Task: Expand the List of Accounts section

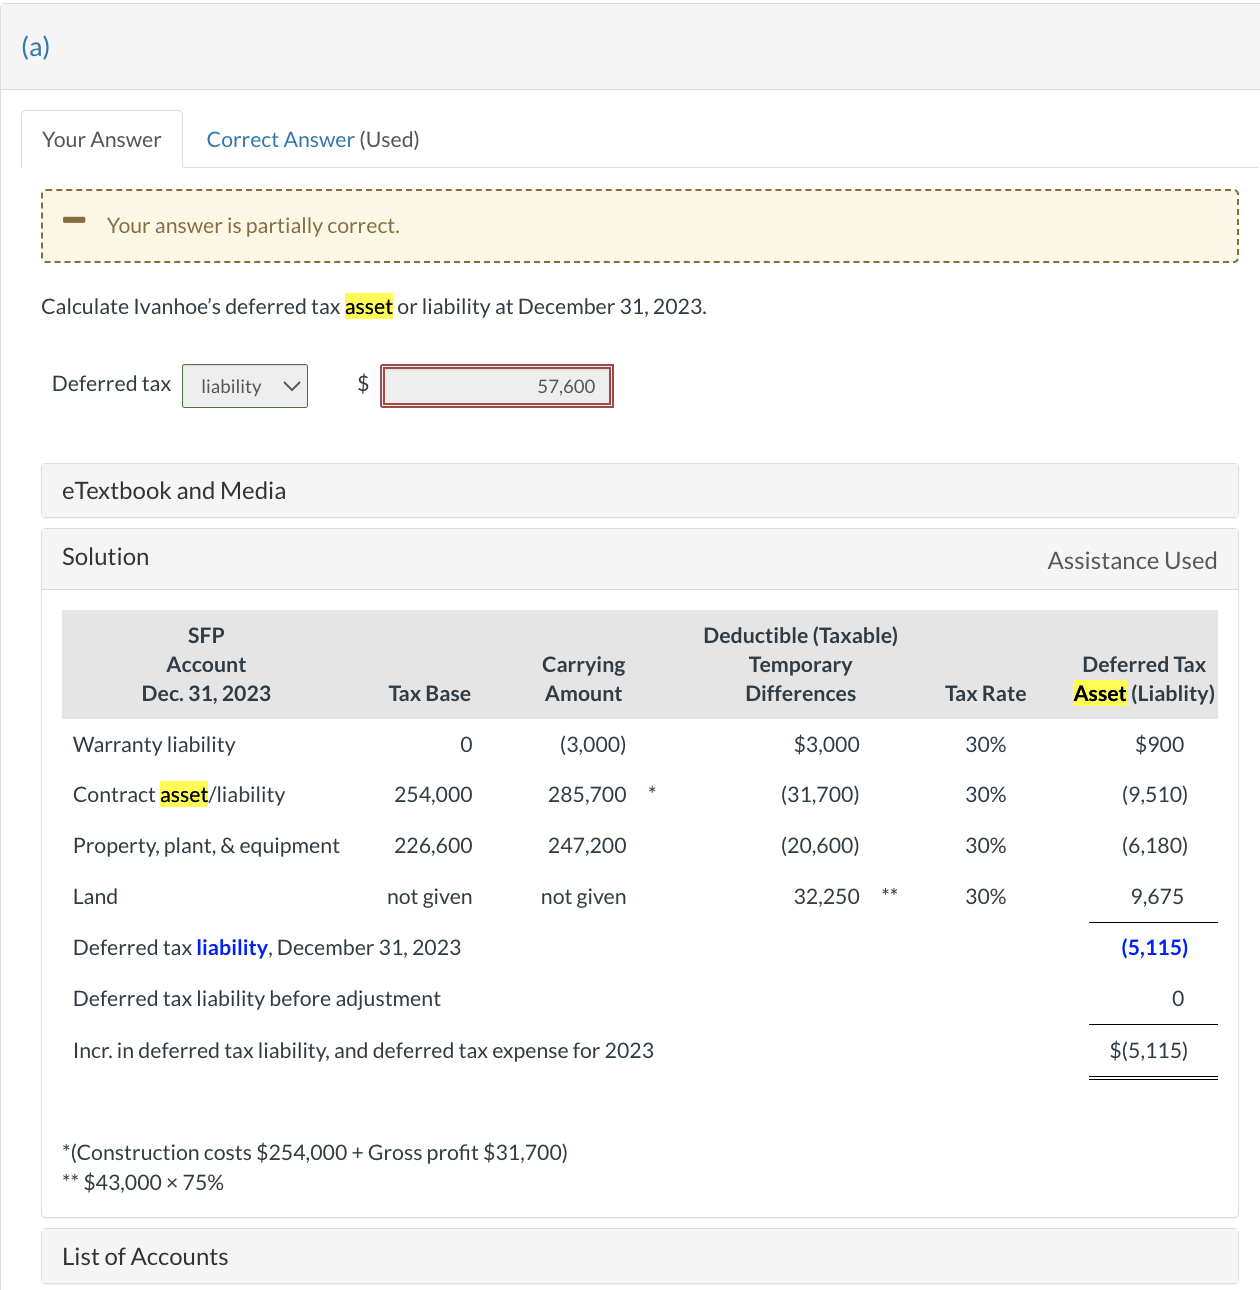Action: (x=144, y=1256)
